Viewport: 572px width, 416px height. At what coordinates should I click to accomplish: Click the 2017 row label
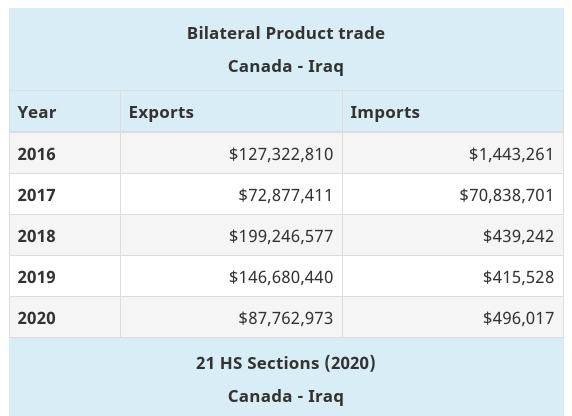click(36, 194)
